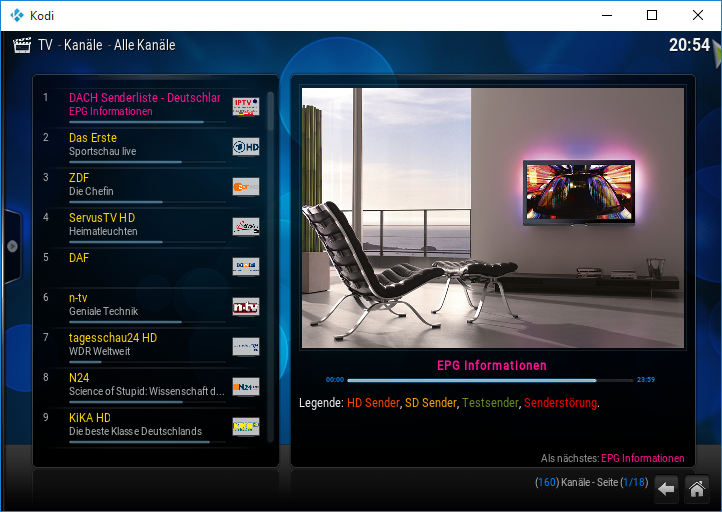Click the EPG progress bar under preview
Screen dimensions: 722x512
[490, 380]
